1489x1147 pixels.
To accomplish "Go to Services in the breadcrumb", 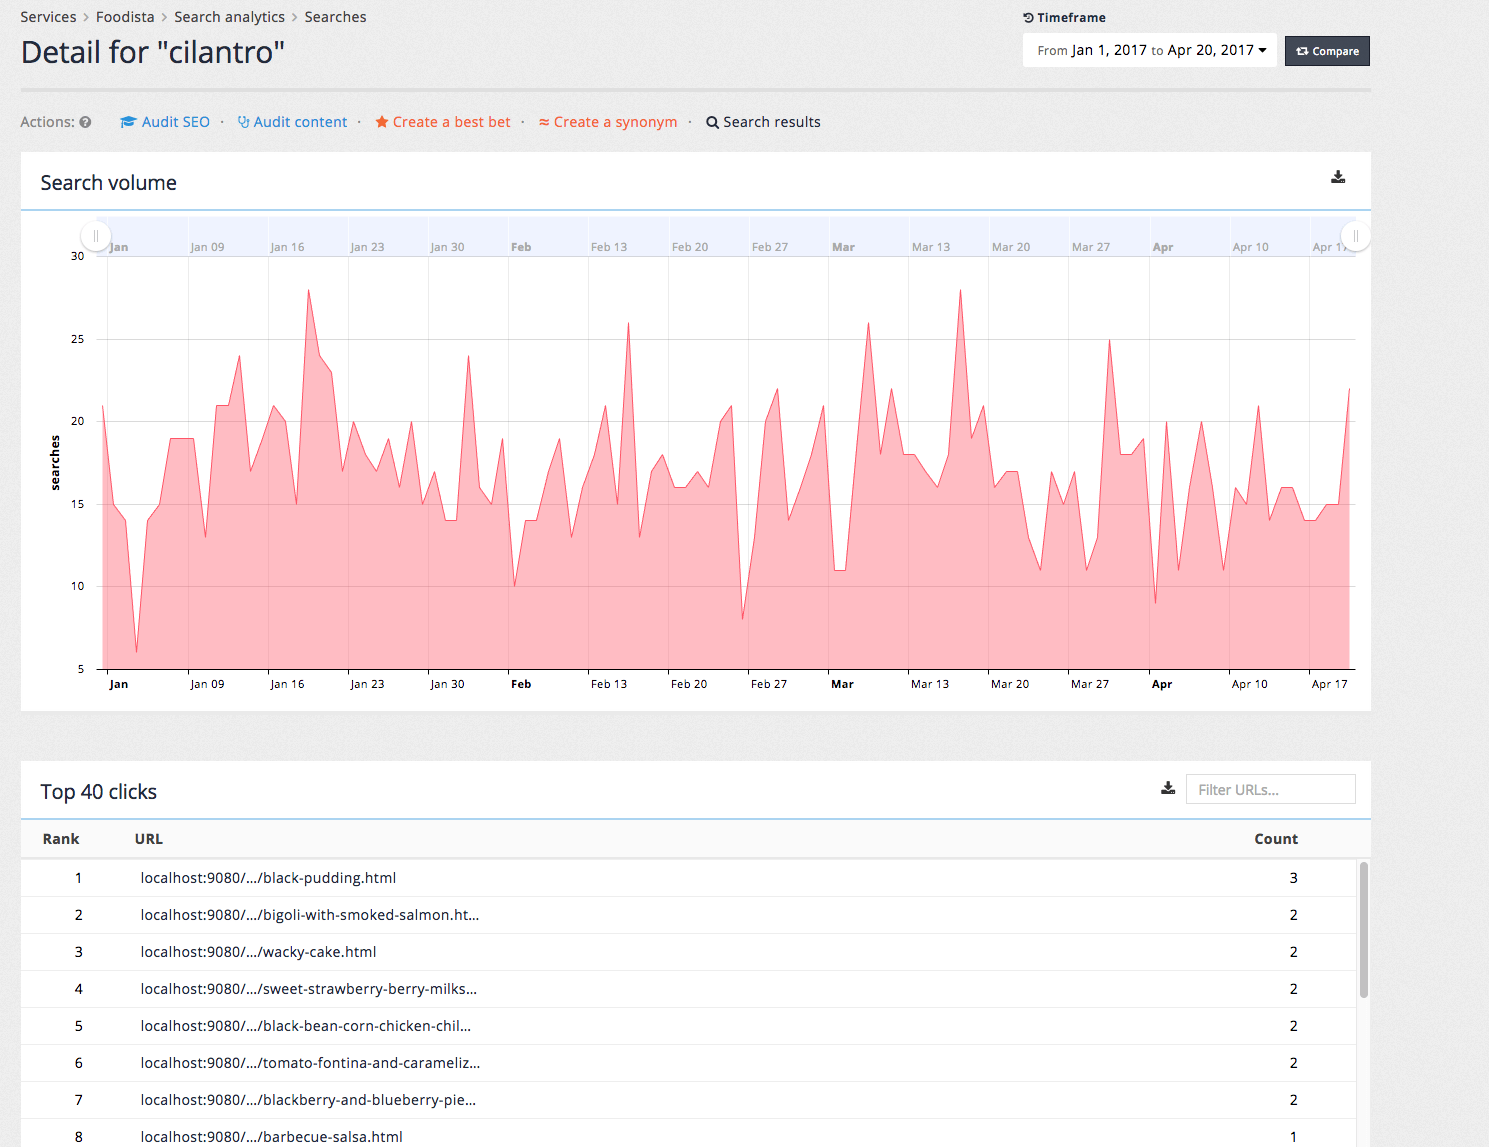I will 48,17.
